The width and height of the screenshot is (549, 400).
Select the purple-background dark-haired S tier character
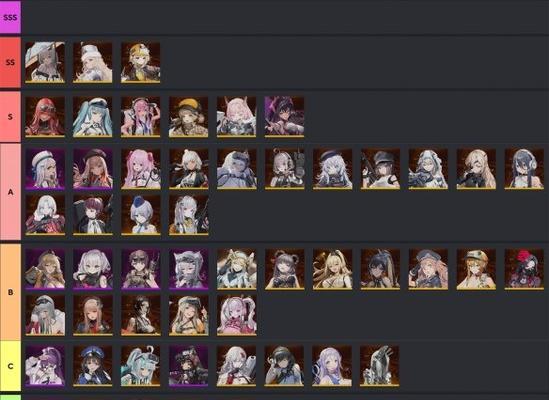tap(284, 117)
